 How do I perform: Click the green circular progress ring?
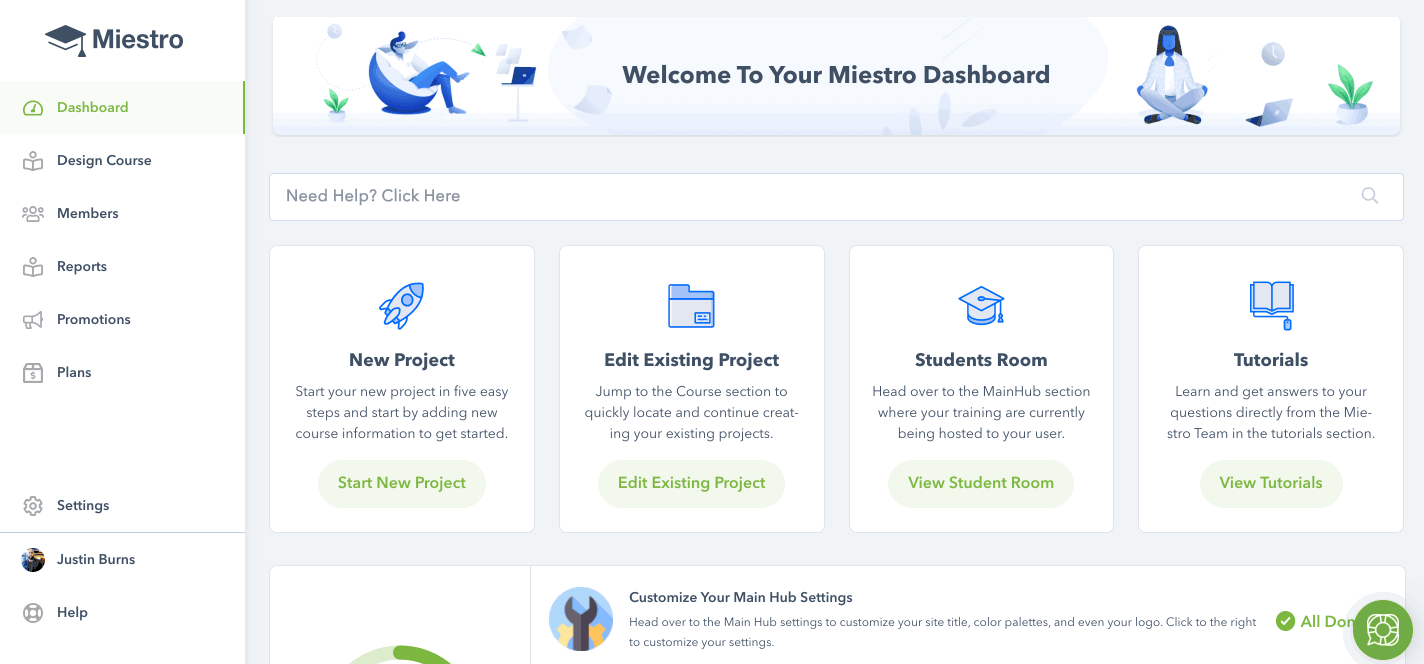pos(400,655)
